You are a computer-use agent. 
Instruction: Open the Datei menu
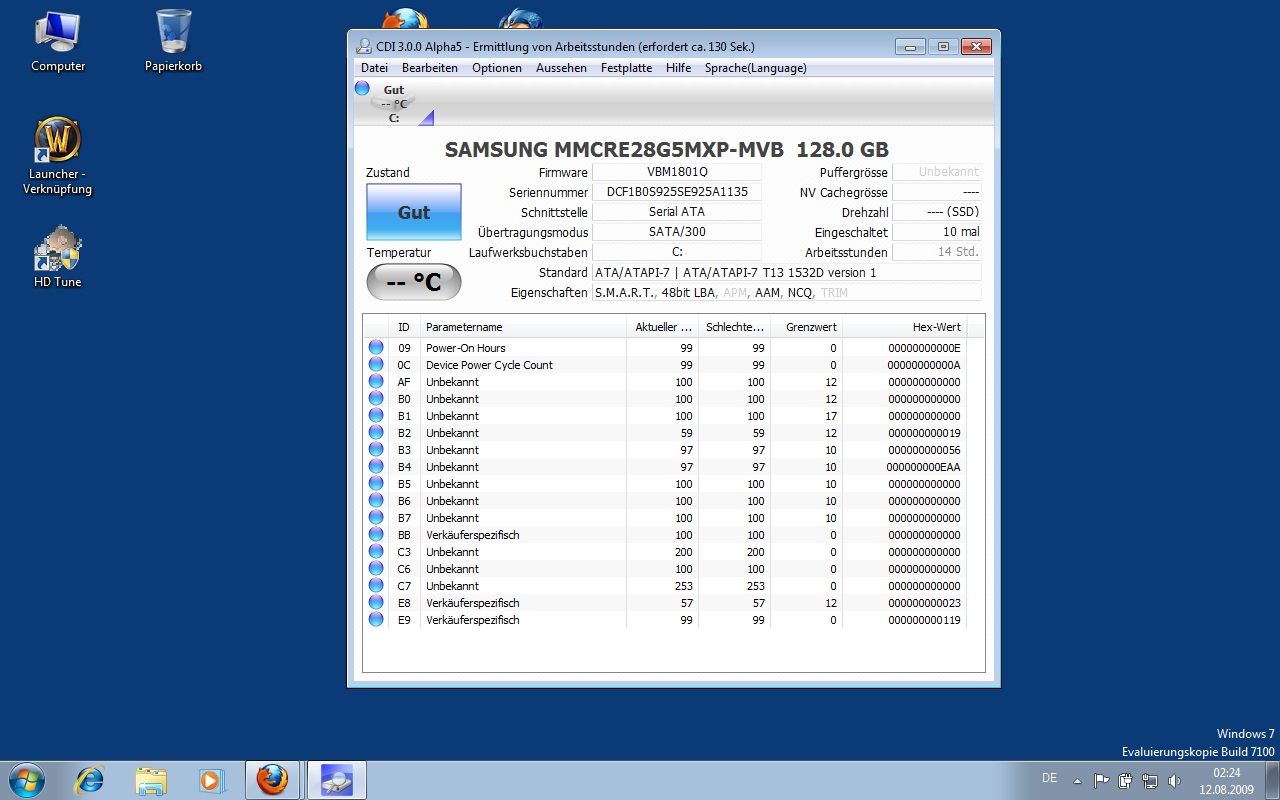(374, 68)
